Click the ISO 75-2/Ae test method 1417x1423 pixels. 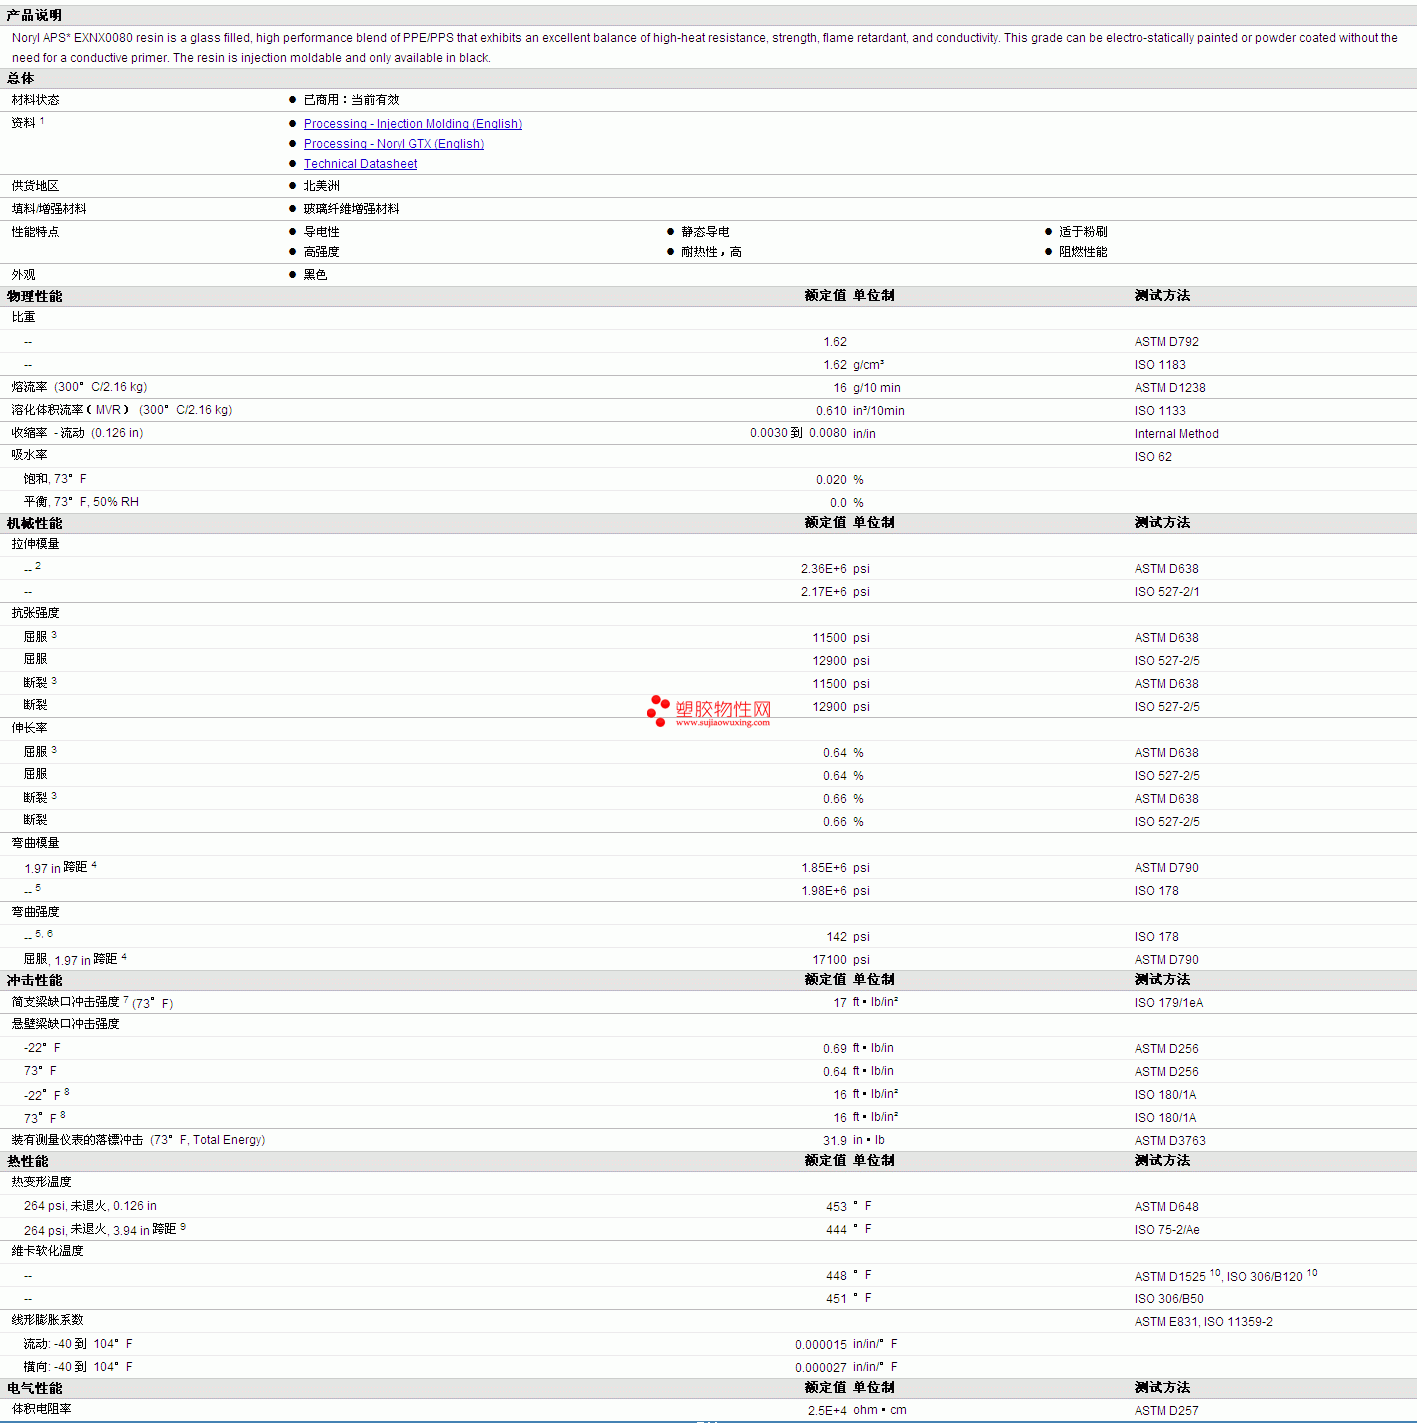point(1167,1230)
